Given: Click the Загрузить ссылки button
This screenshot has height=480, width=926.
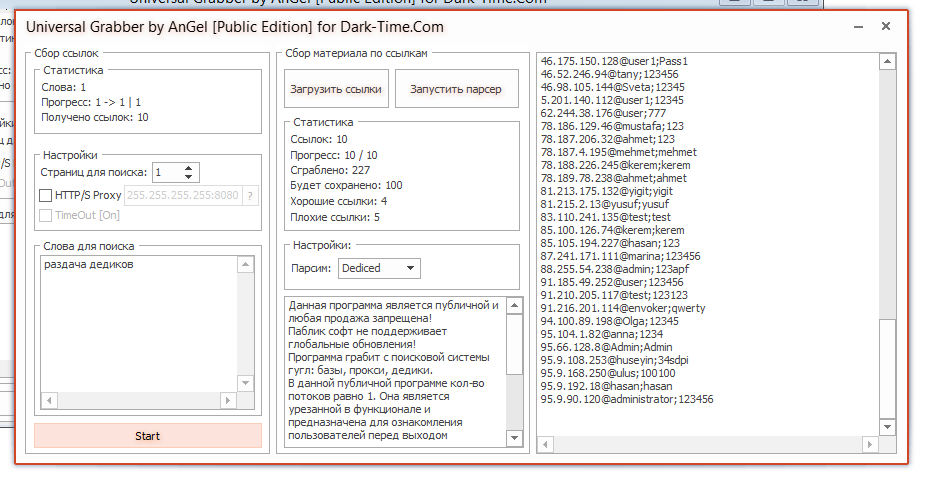Looking at the screenshot, I should coord(336,89).
